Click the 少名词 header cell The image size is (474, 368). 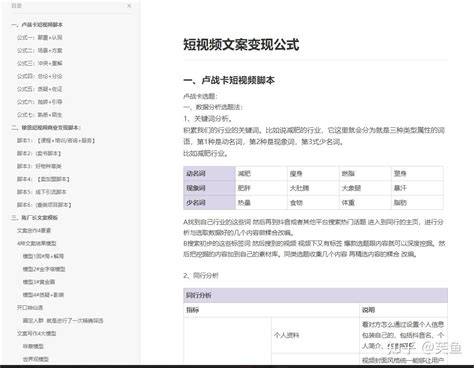coord(209,203)
